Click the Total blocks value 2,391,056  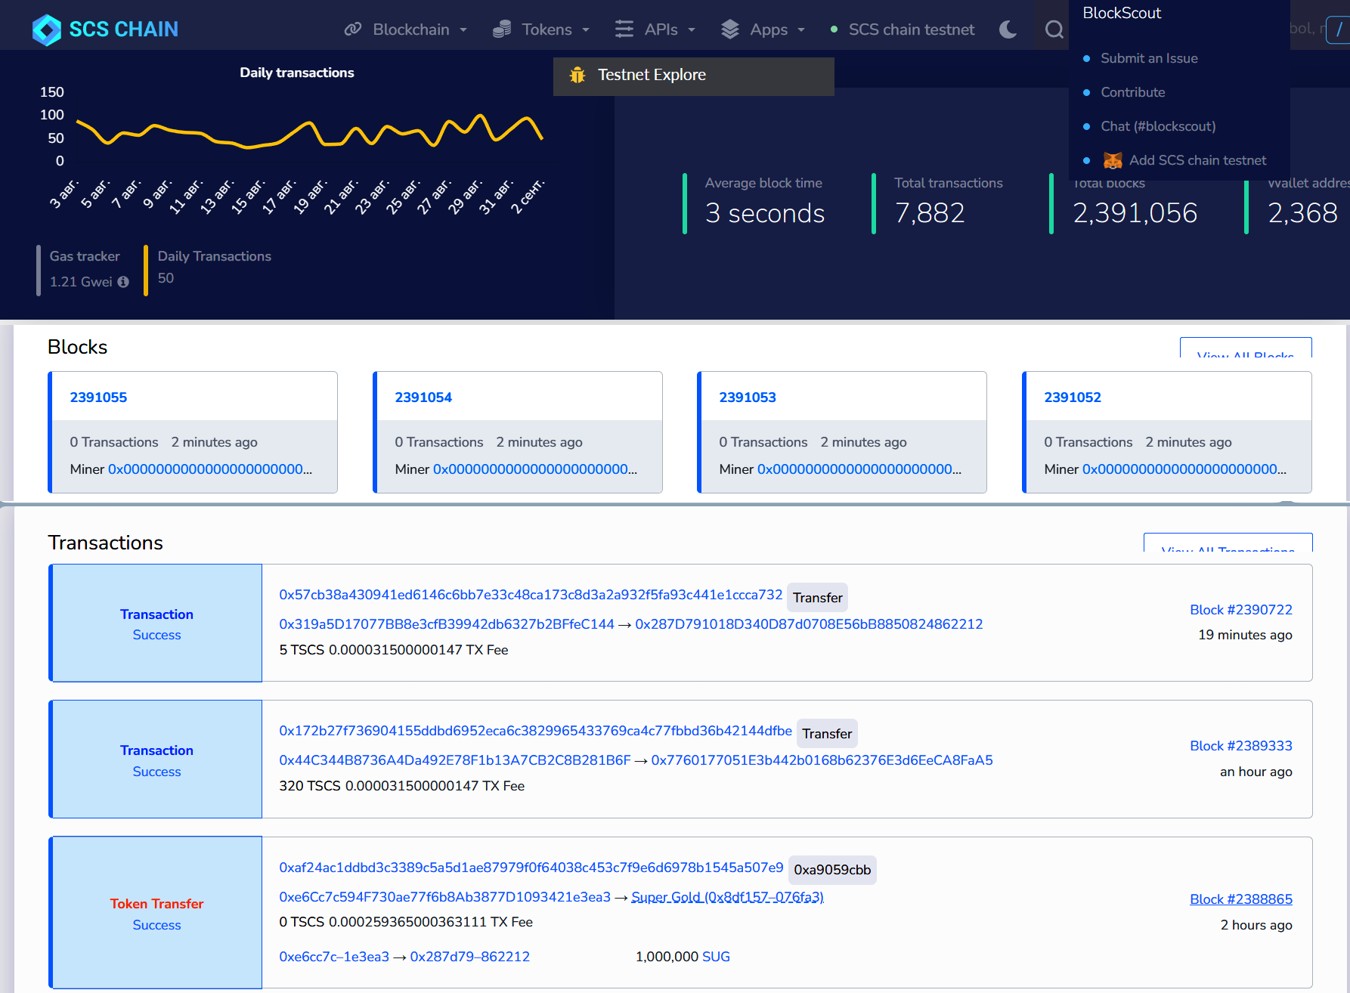click(x=1135, y=213)
